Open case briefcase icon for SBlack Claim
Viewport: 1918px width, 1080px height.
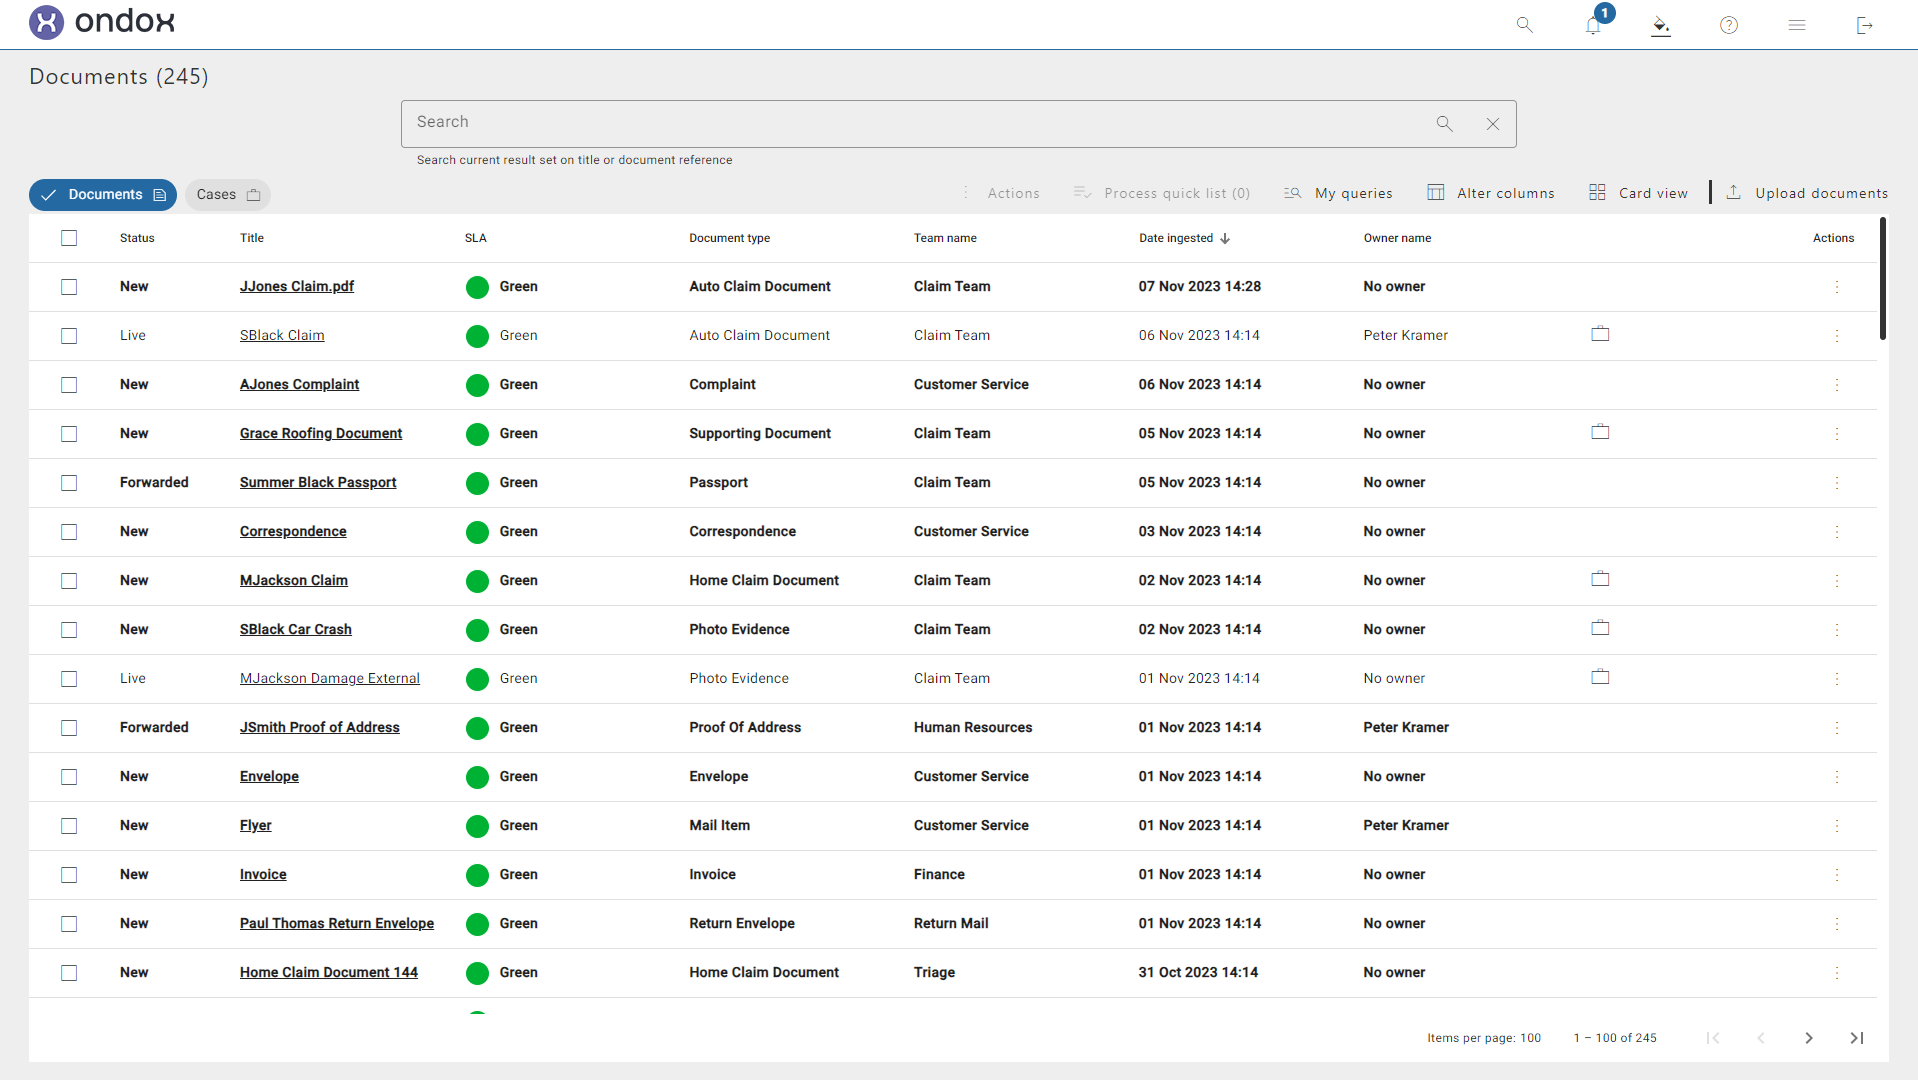[1600, 334]
